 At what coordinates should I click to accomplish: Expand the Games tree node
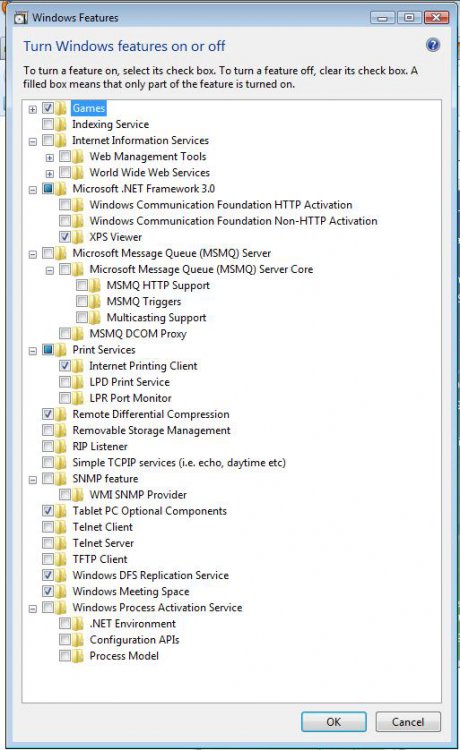[33, 110]
